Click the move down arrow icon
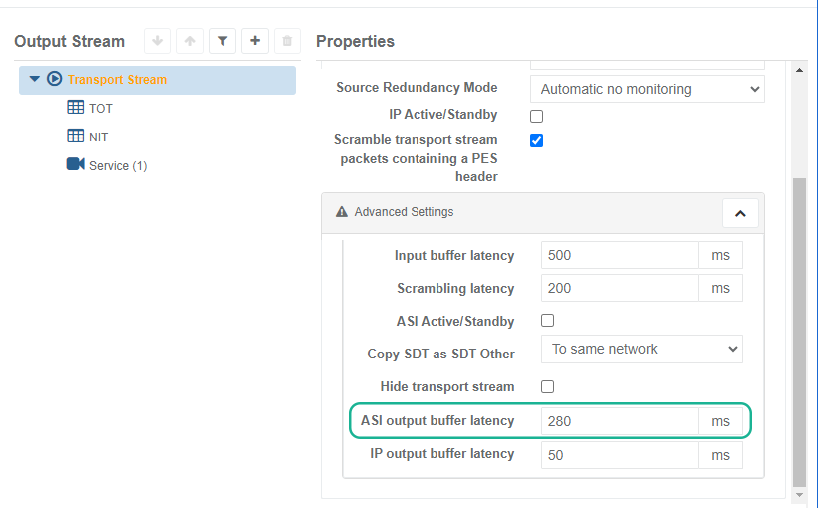This screenshot has height=508, width=818. 158,41
